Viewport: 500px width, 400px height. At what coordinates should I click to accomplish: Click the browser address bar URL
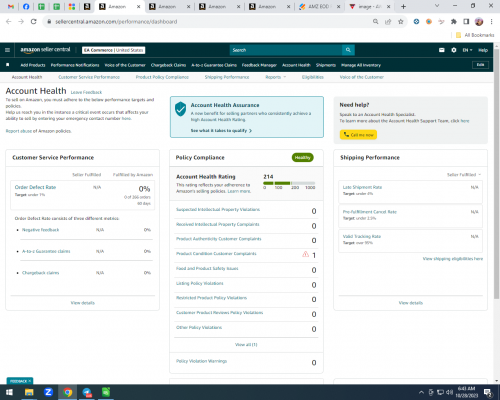click(116, 22)
